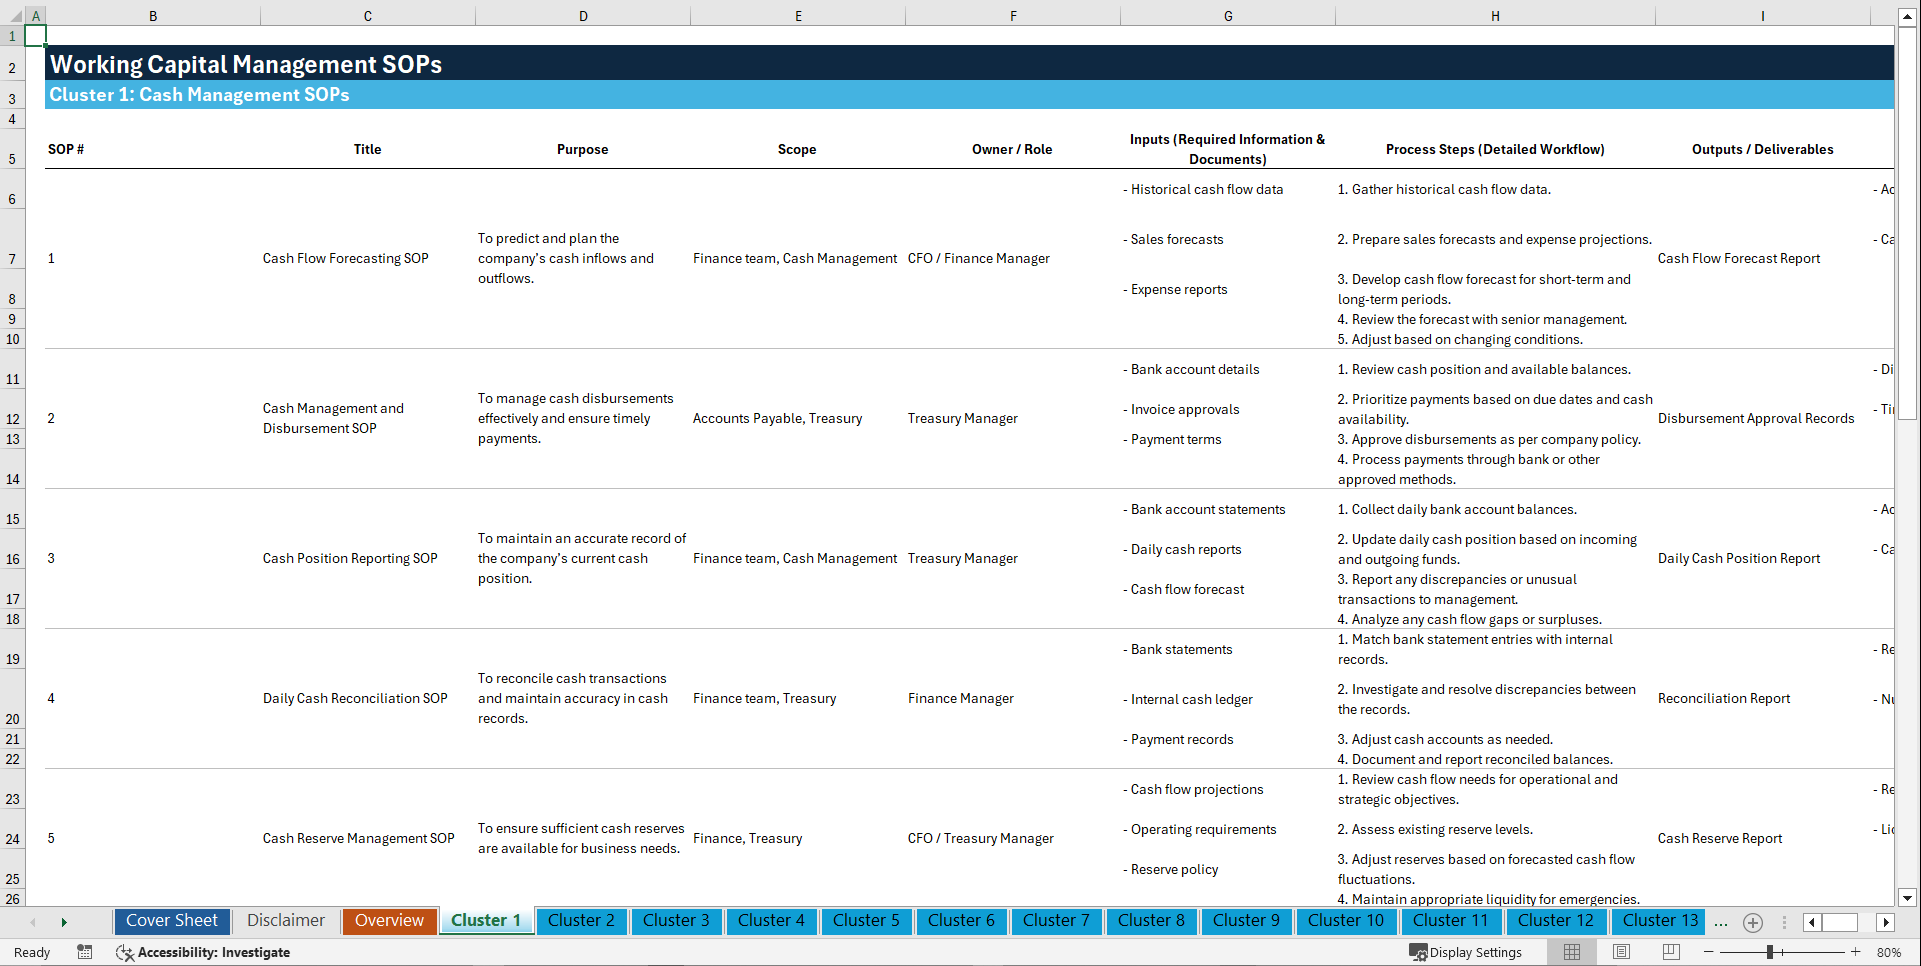Select the column B header

click(153, 15)
